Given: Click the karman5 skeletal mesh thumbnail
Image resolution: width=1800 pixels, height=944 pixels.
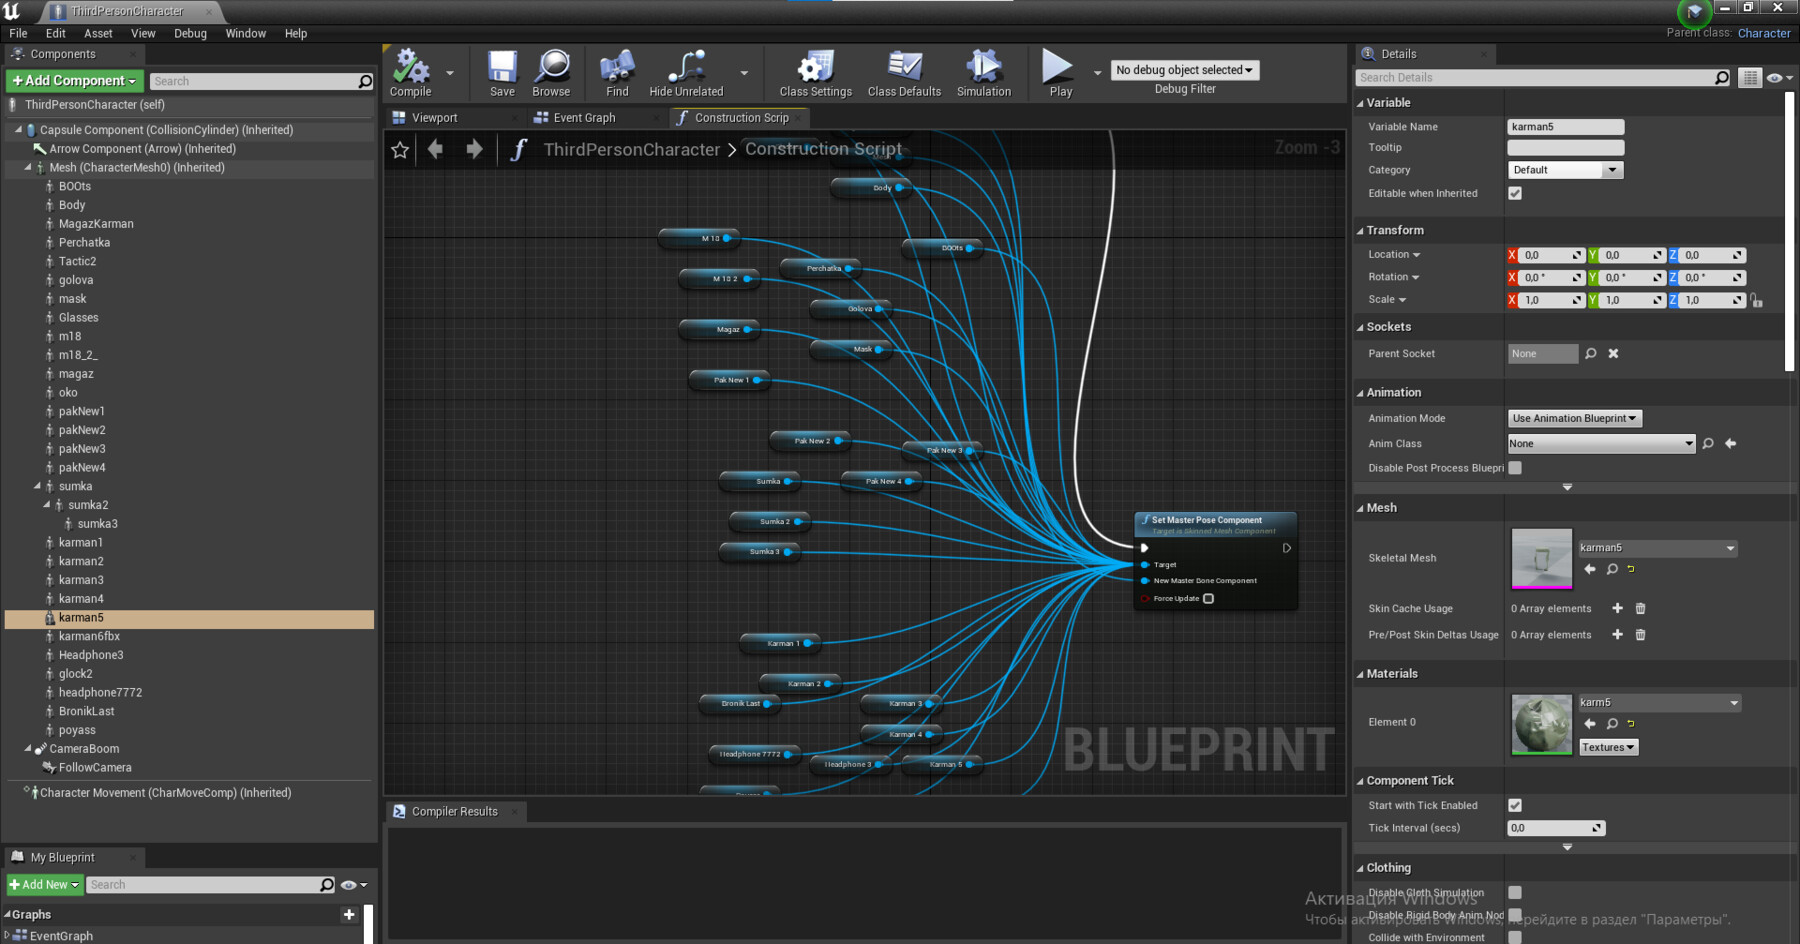Looking at the screenshot, I should coord(1541,558).
